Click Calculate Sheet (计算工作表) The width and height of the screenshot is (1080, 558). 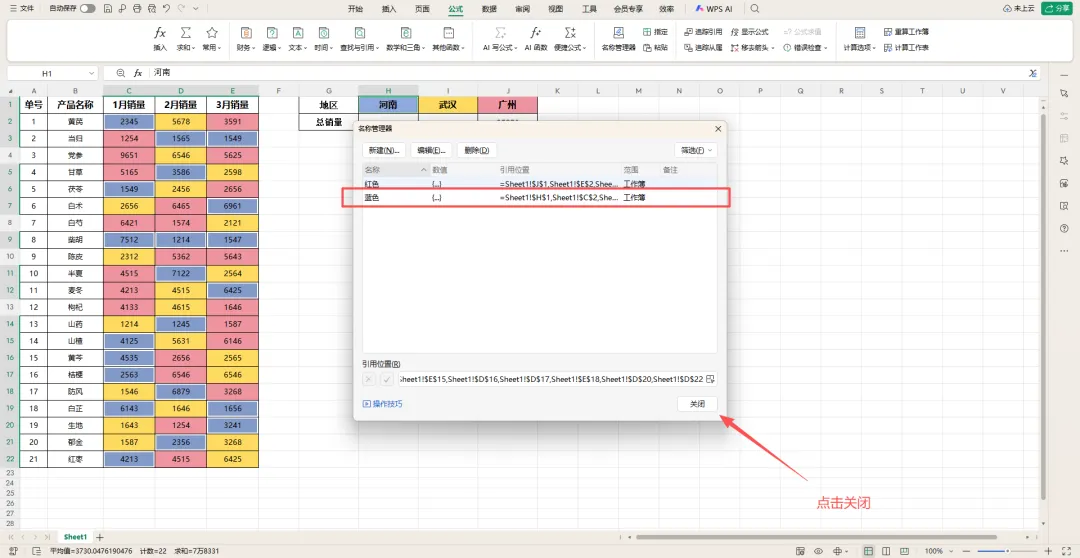click(906, 48)
